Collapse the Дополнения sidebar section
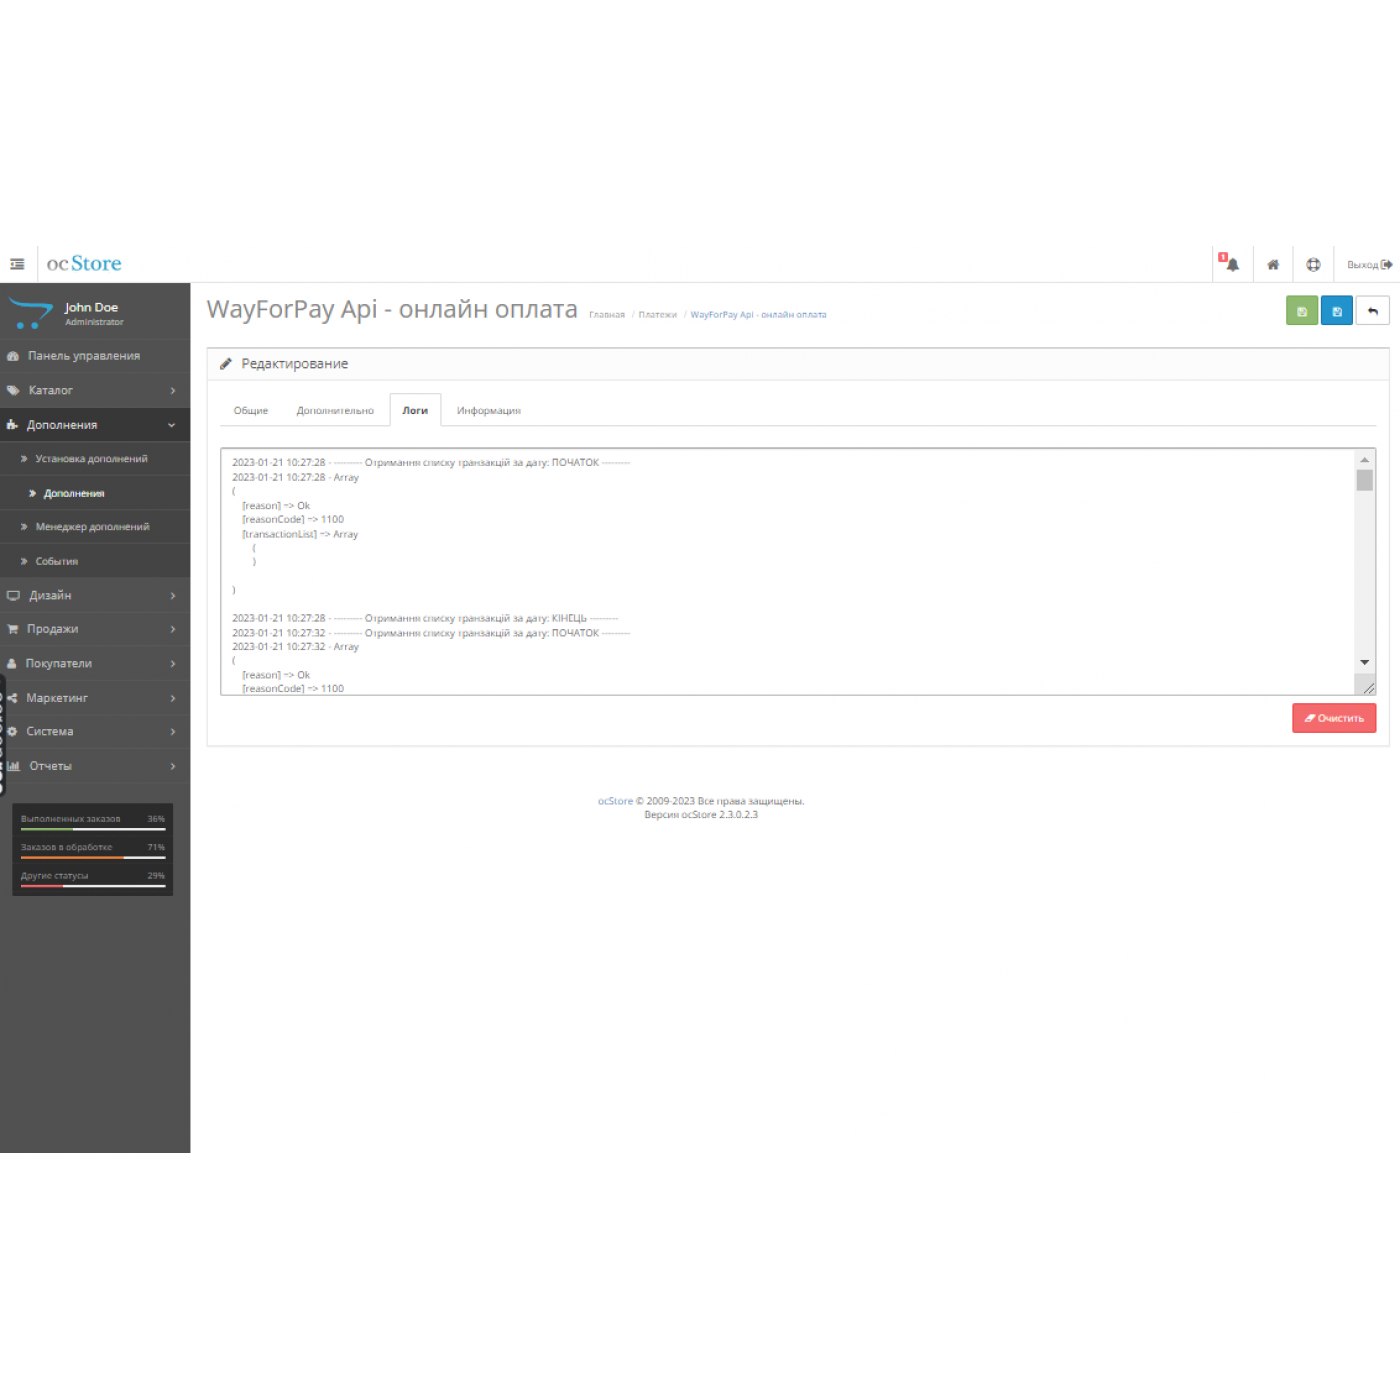Screen dimensions: 1400x1400 coord(95,425)
